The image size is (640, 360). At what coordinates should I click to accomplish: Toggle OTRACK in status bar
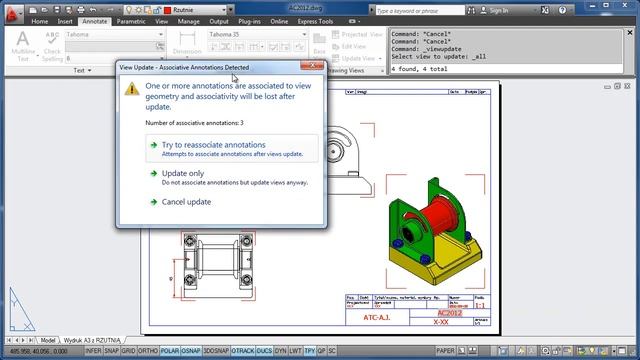(243, 351)
